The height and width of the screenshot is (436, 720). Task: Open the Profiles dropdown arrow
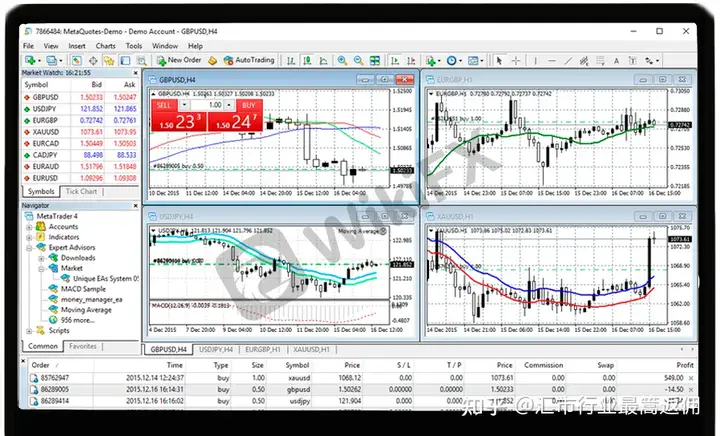61,61
